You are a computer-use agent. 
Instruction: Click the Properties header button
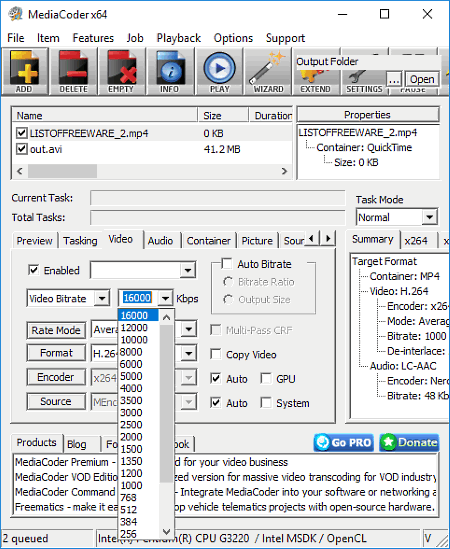(x=368, y=115)
